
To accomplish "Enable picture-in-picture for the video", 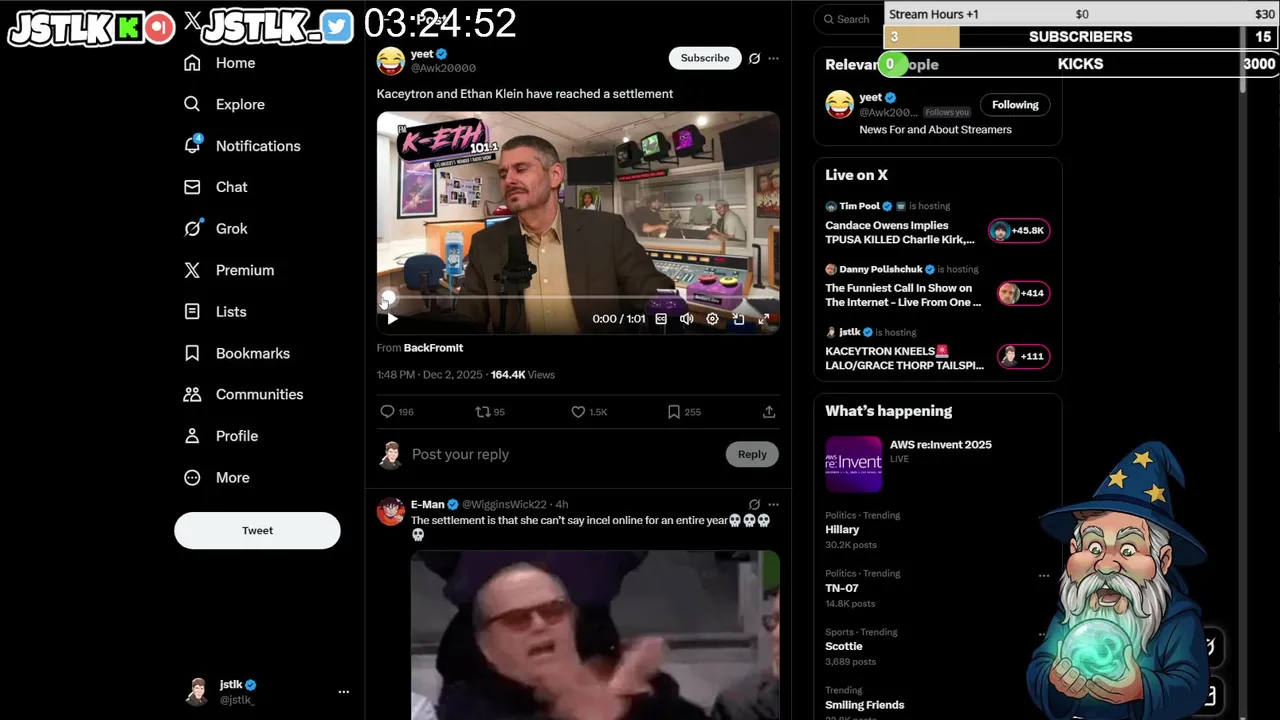I will point(738,319).
